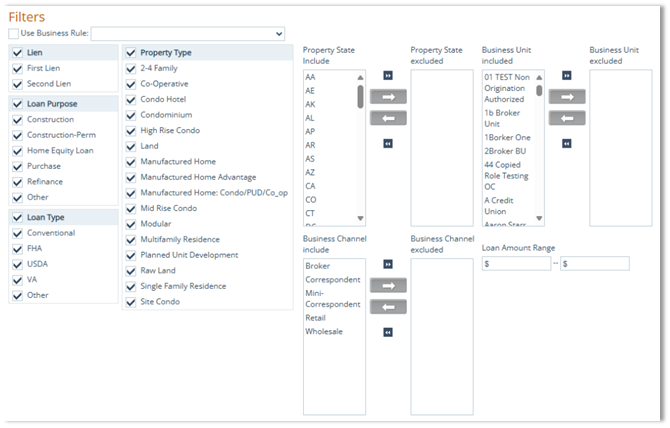Click right arrow between Business Channel lists

[x=388, y=285]
